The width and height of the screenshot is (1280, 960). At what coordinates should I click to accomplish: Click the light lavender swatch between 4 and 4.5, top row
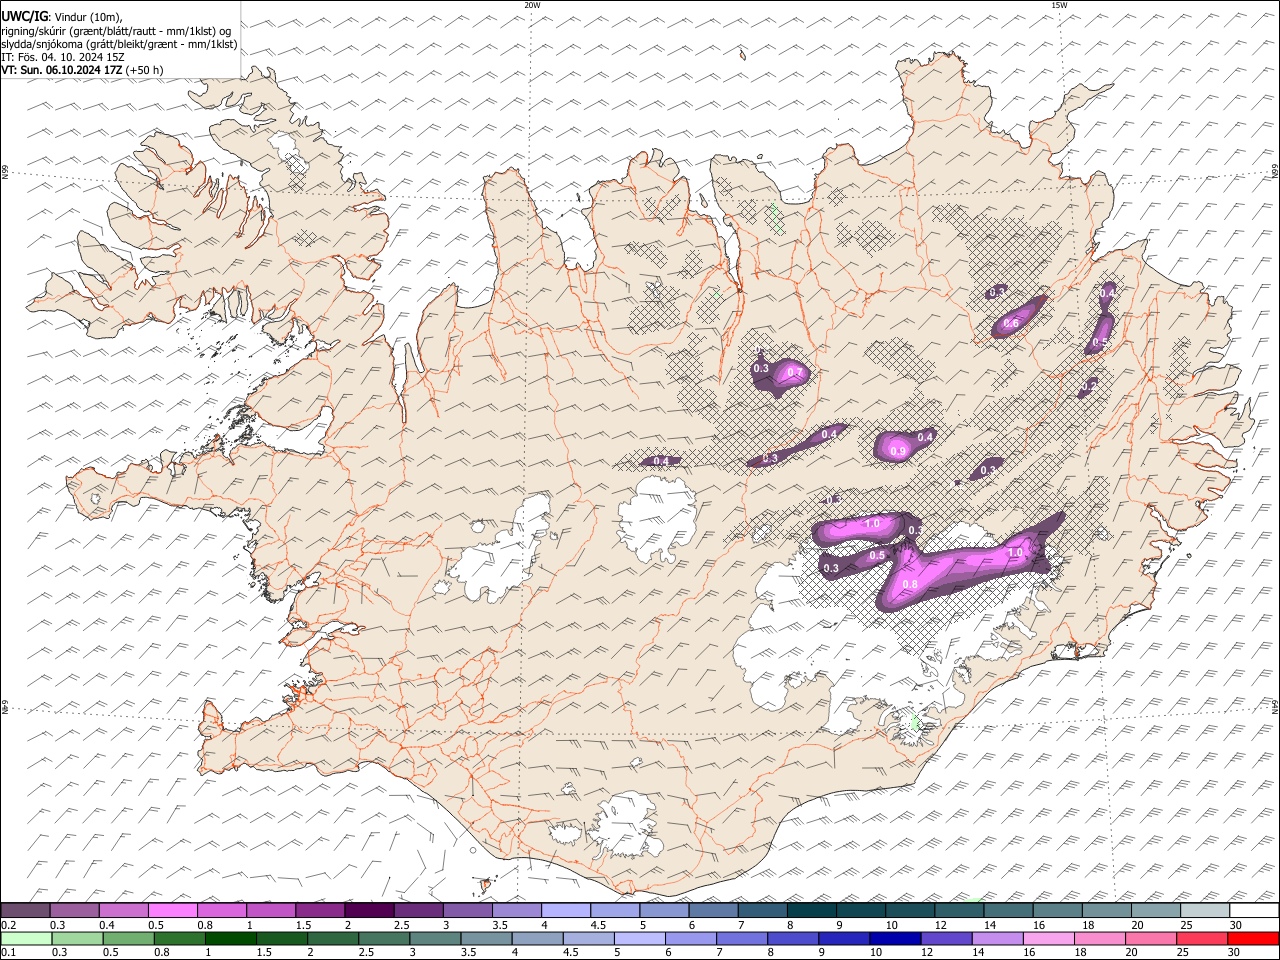(566, 910)
